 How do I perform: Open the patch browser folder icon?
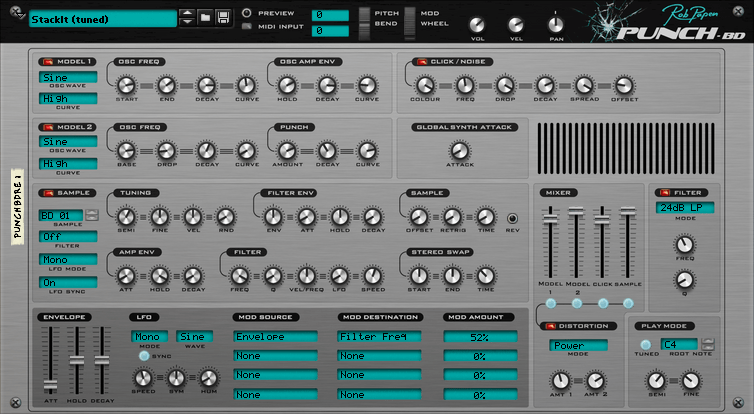205,17
